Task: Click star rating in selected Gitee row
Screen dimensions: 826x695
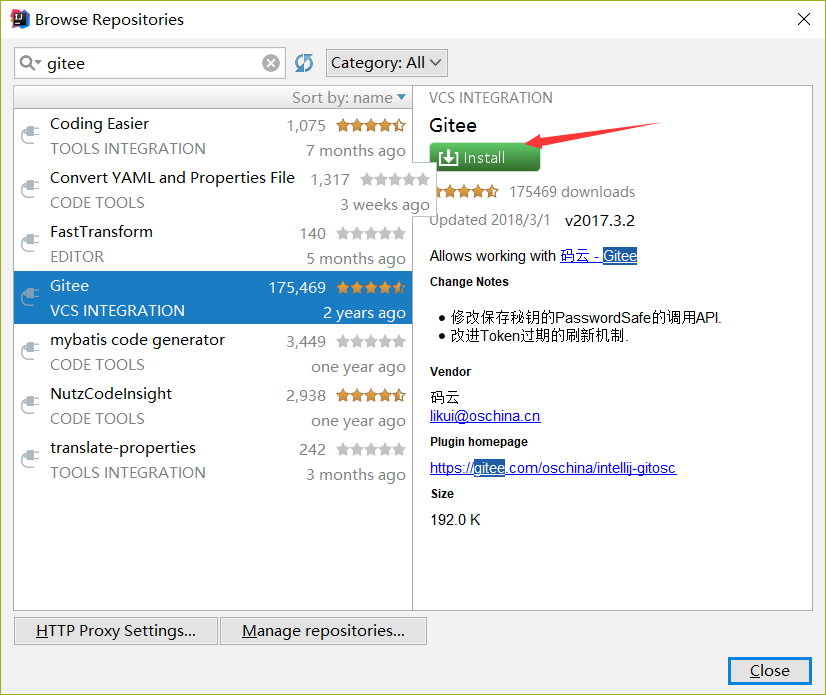Action: pyautogui.click(x=371, y=288)
